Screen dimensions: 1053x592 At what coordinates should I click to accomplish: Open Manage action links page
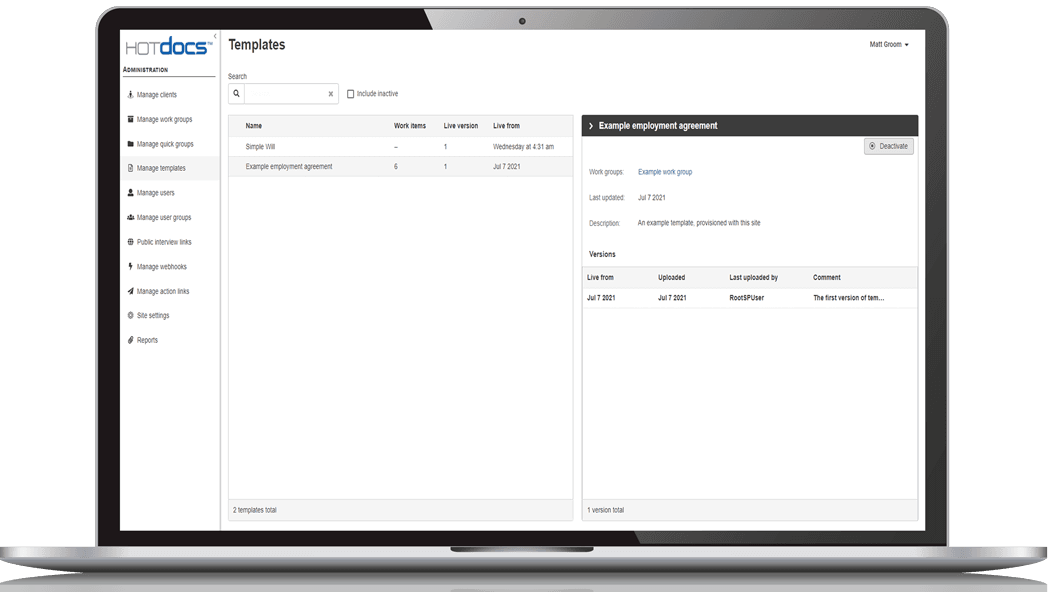click(163, 292)
